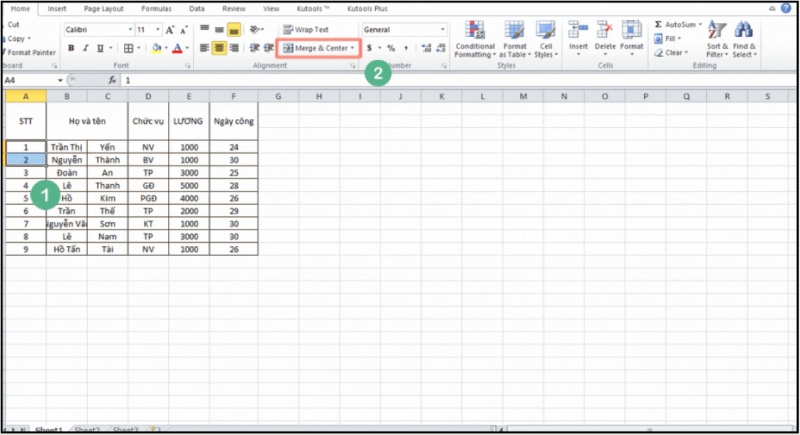Apply the red Font Color
The image size is (800, 435).
click(x=177, y=48)
